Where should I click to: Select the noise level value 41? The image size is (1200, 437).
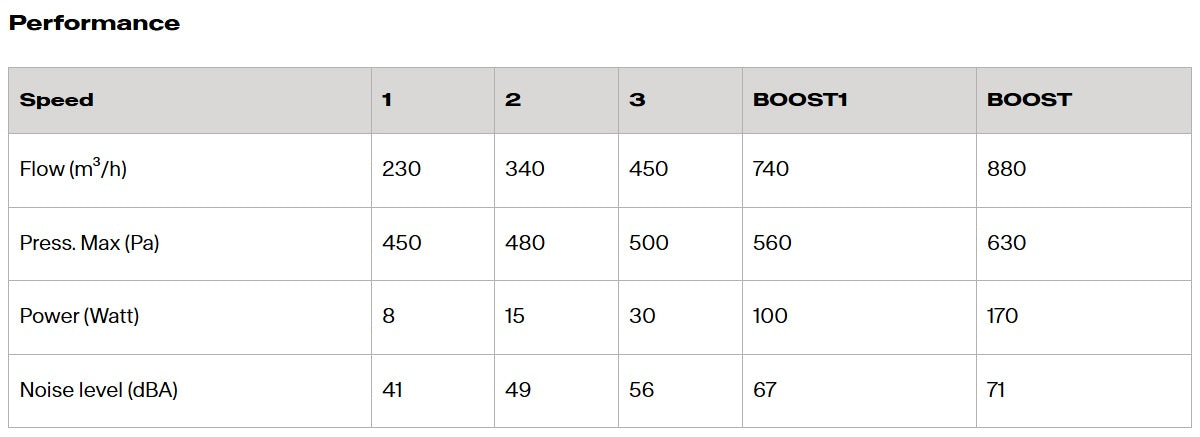tap(392, 390)
